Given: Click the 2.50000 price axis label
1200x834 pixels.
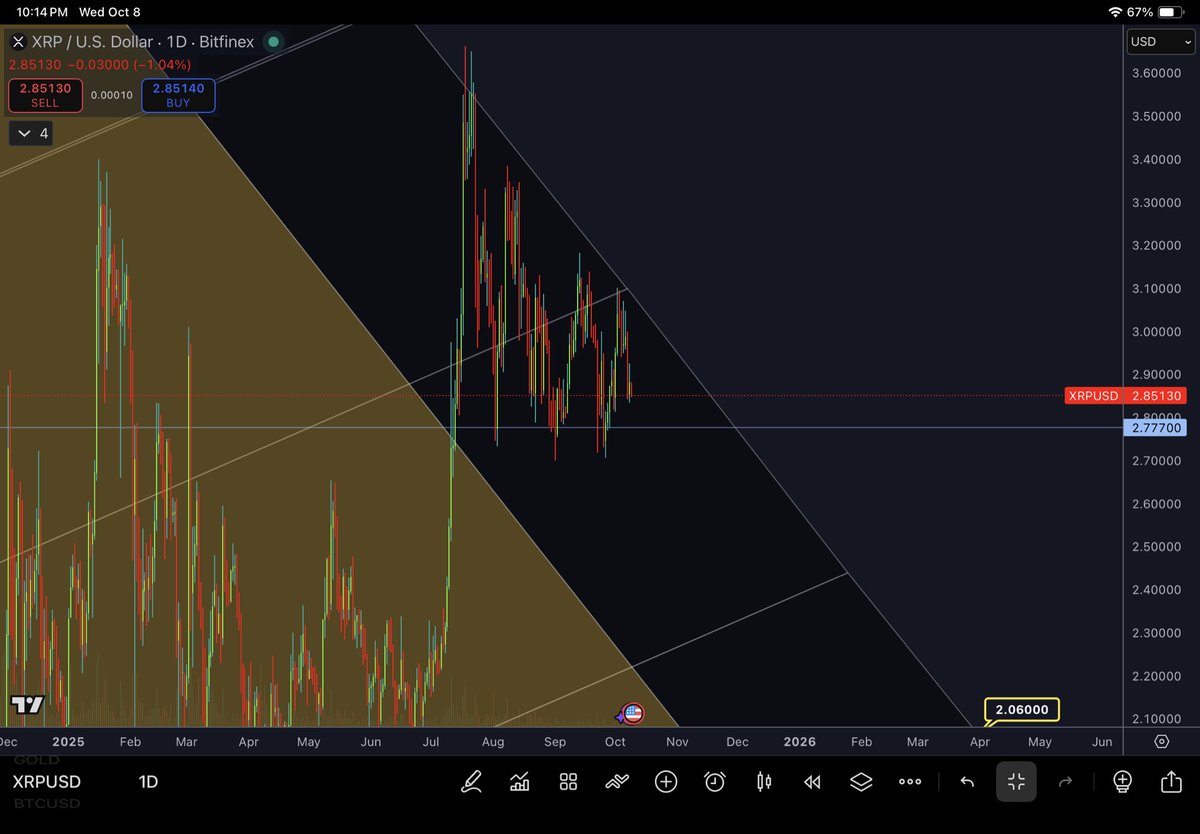Looking at the screenshot, I should [x=1157, y=547].
